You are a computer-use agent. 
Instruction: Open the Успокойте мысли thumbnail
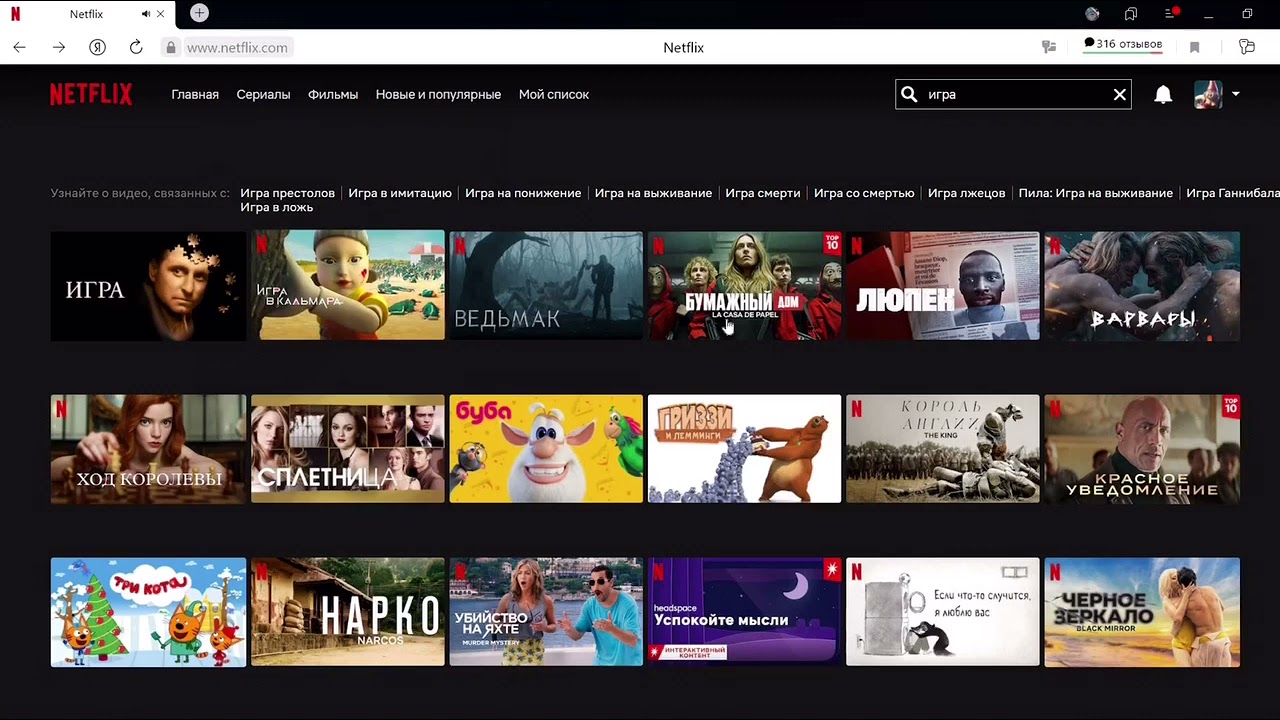[745, 612]
